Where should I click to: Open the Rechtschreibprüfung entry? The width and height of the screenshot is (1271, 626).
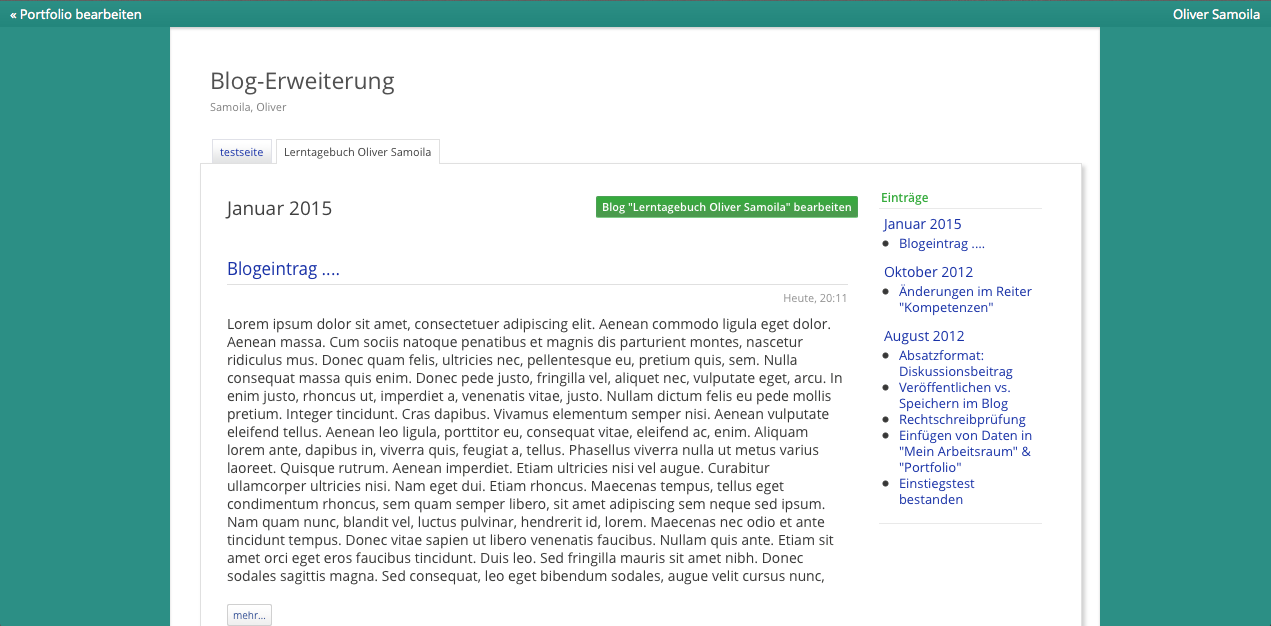coord(961,420)
